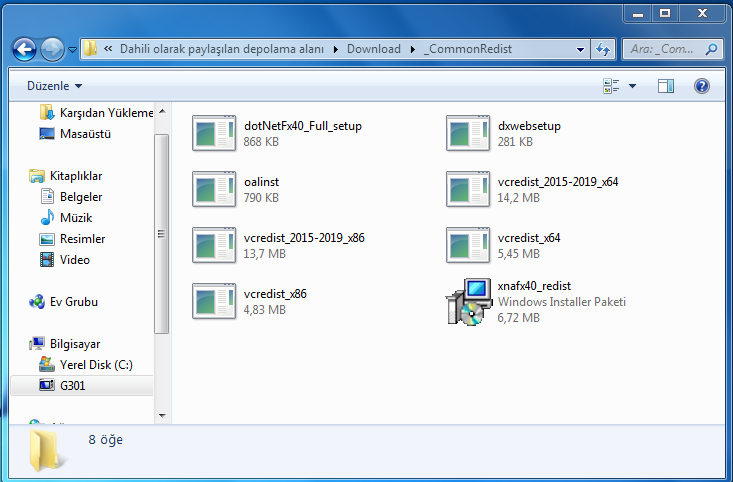This screenshot has width=733, height=482.
Task: Click navigation pane scroll down arrow
Action: coord(162,415)
